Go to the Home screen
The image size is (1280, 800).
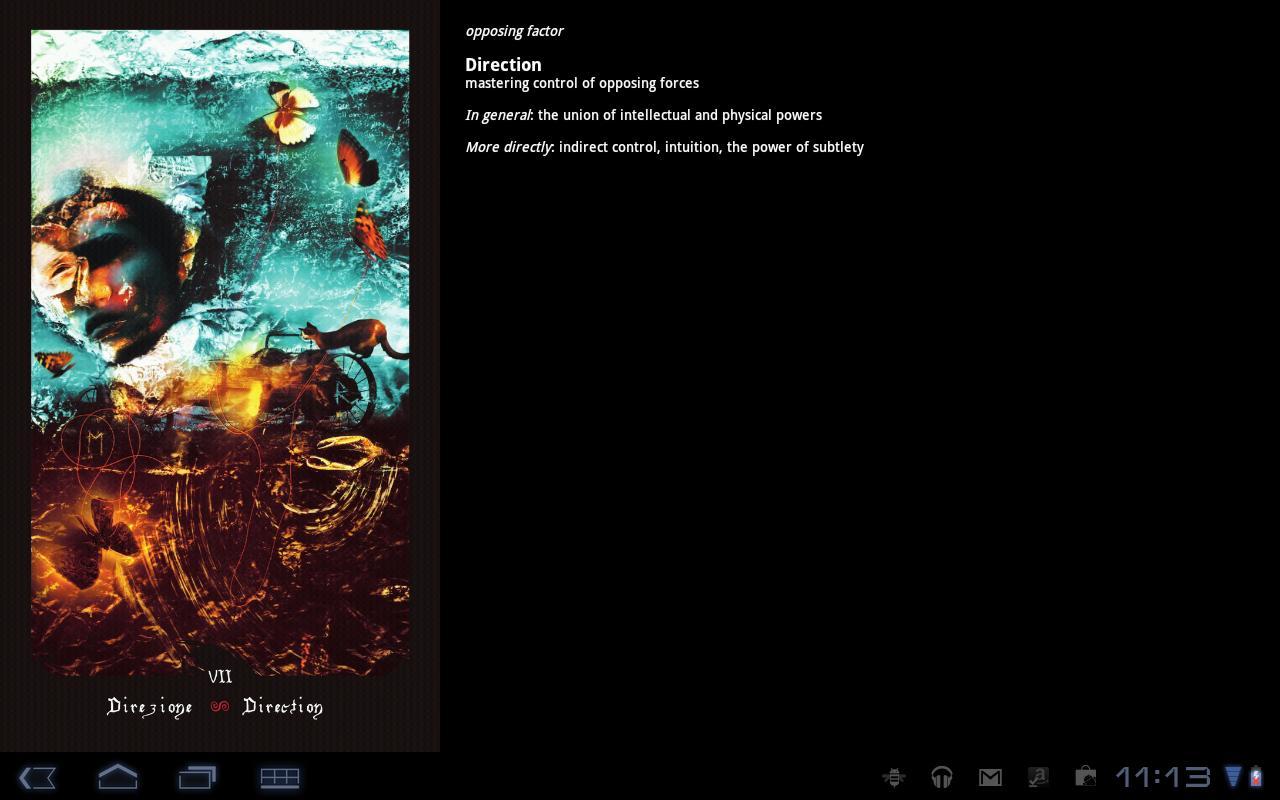coord(117,777)
